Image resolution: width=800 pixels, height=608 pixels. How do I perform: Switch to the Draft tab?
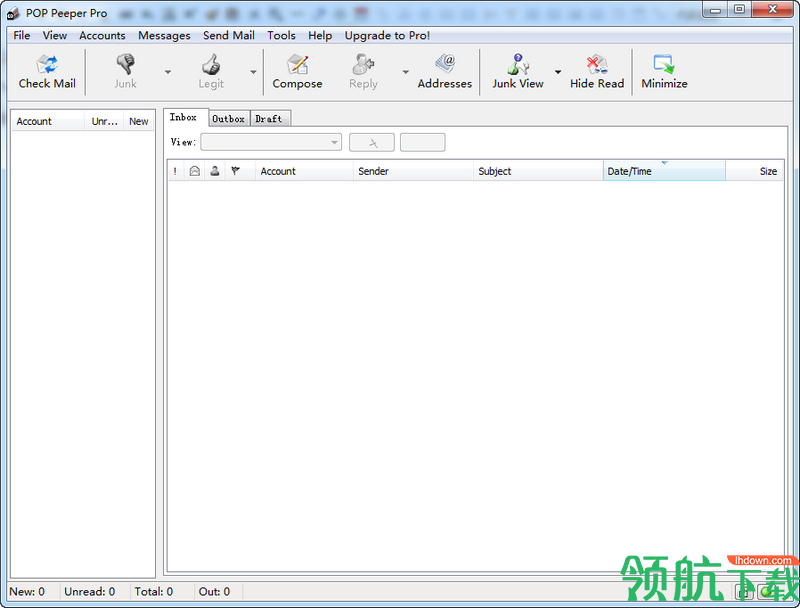point(270,119)
